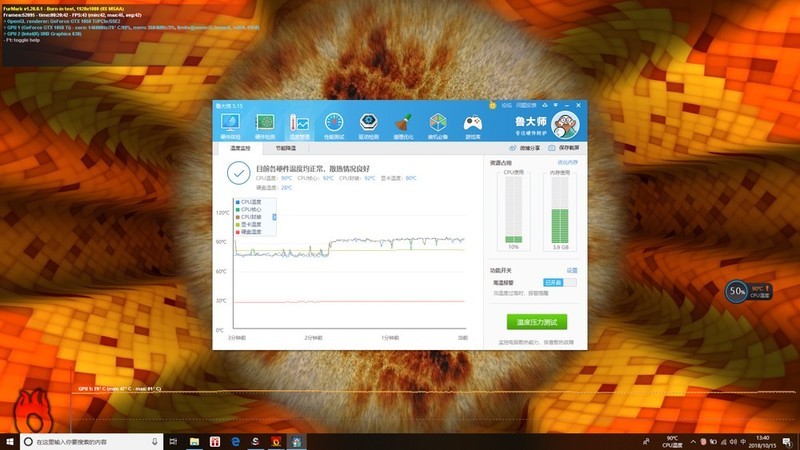Viewport: 800px width, 450px height.
Task: Click the 优化内存 memory optimize link
Action: click(567, 163)
